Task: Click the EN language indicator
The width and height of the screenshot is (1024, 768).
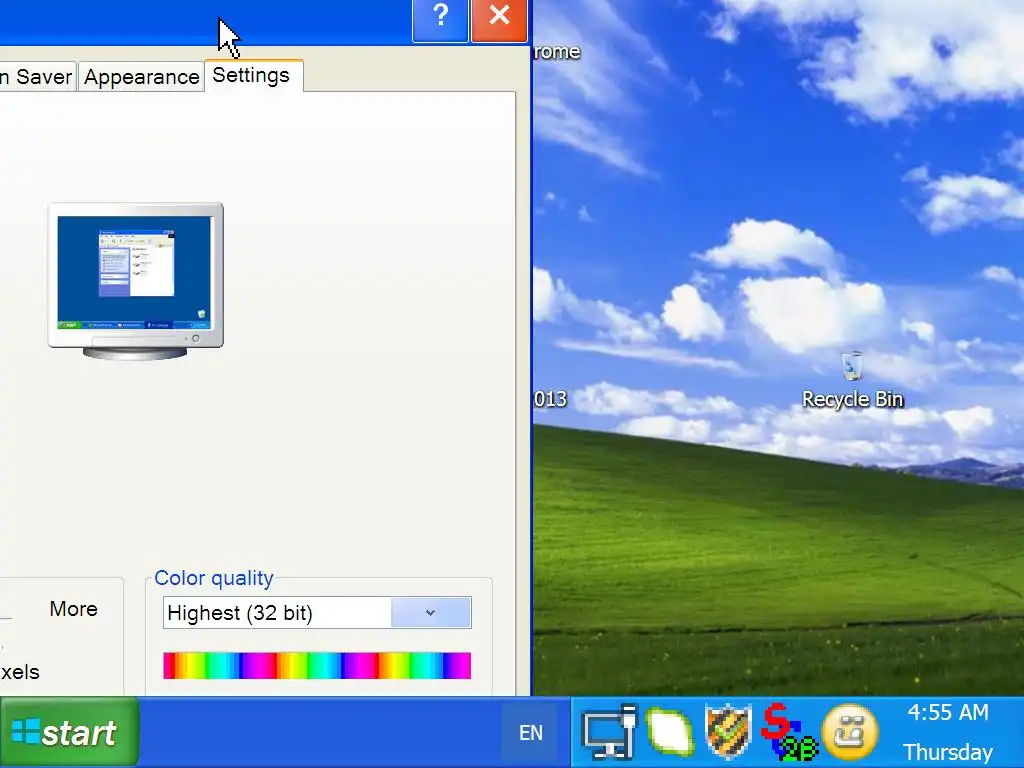Action: tap(531, 733)
